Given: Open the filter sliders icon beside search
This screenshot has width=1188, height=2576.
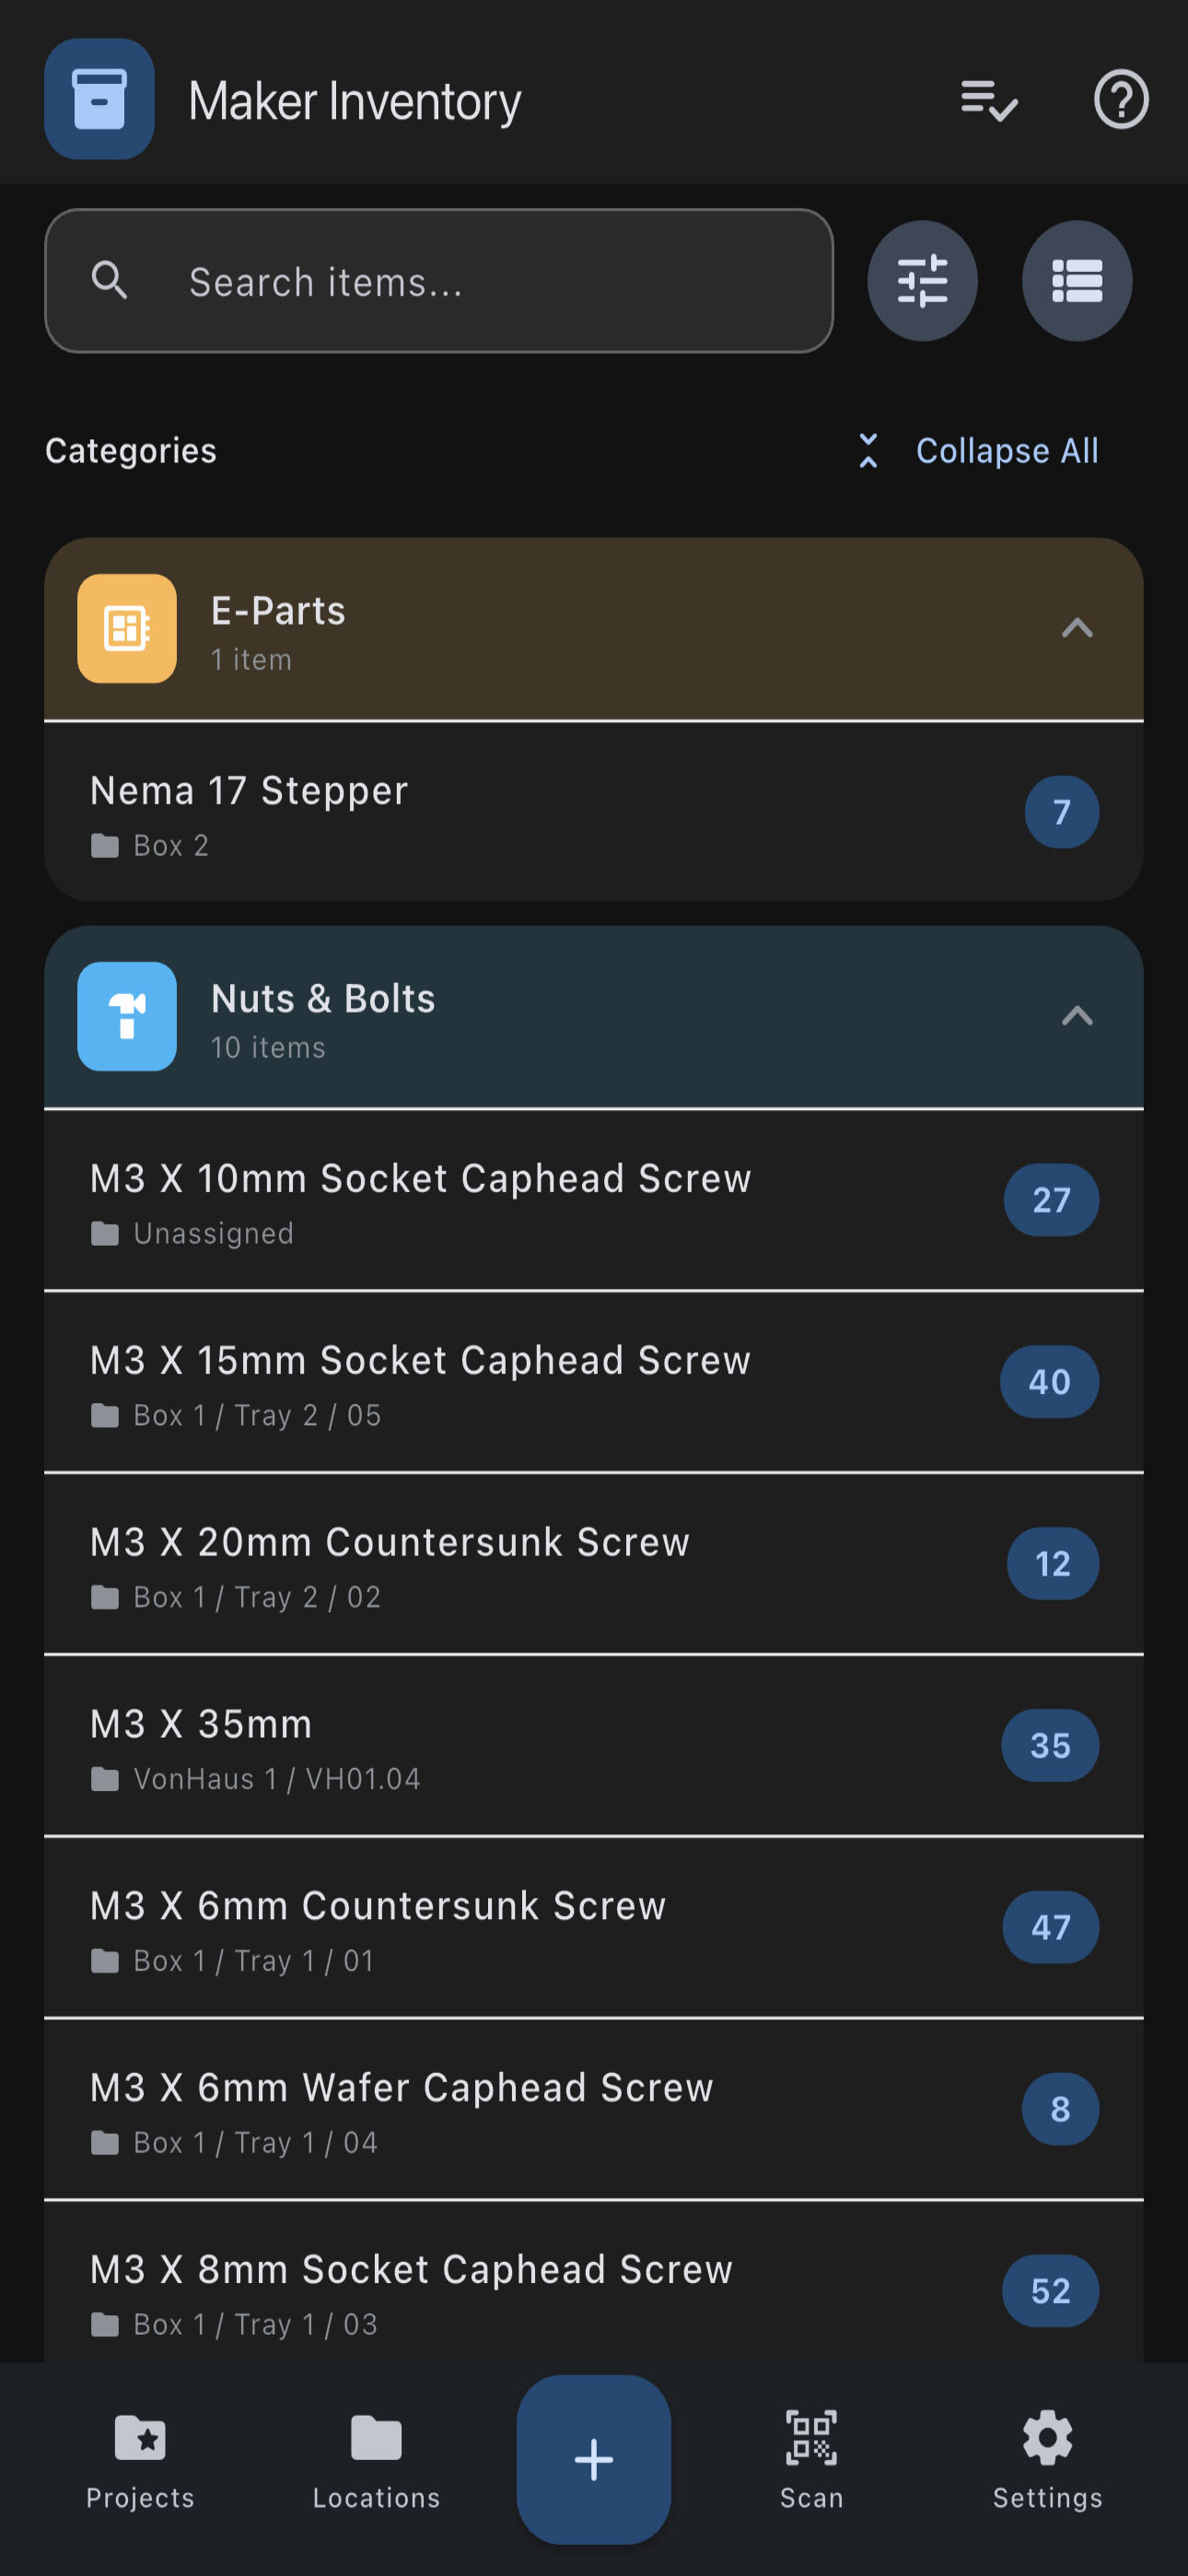Looking at the screenshot, I should (x=921, y=281).
